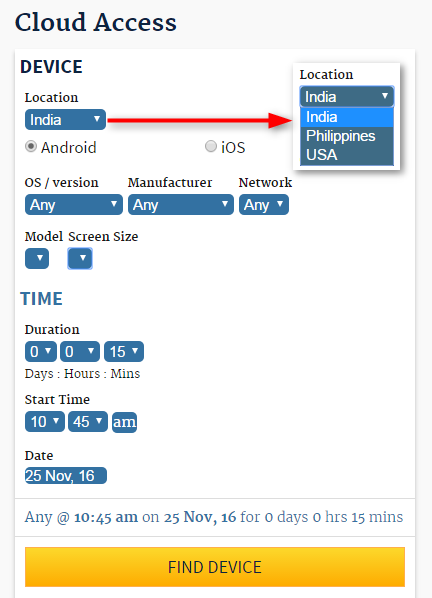Open the empty Model dropdown

37,259
